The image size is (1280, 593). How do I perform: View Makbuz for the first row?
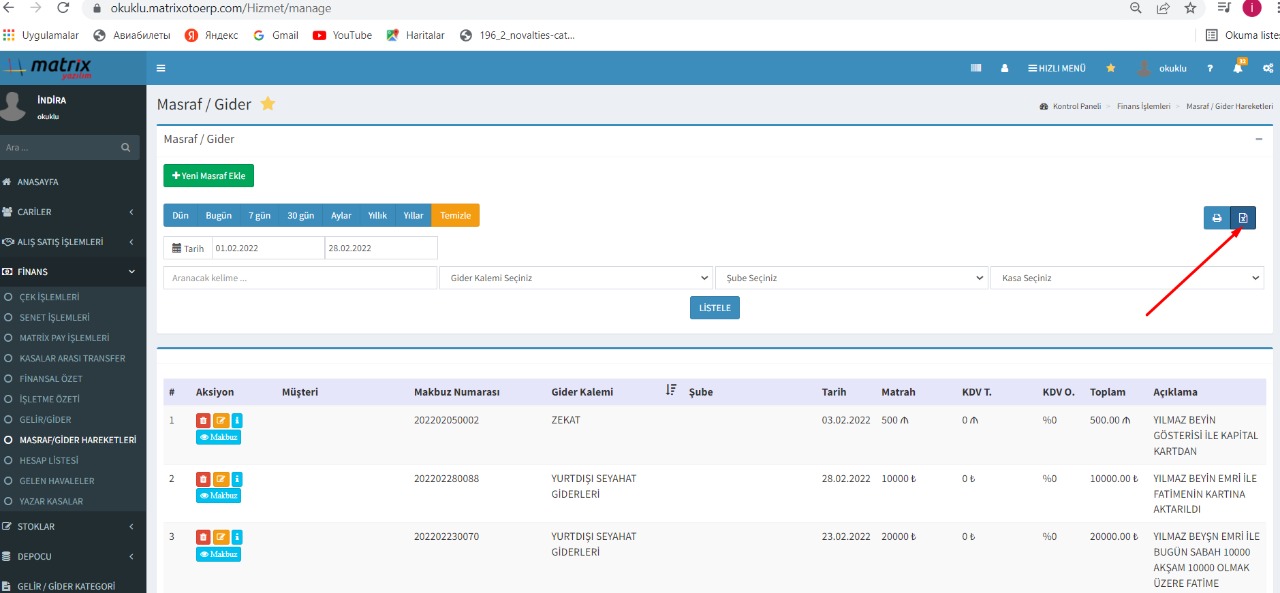[218, 437]
